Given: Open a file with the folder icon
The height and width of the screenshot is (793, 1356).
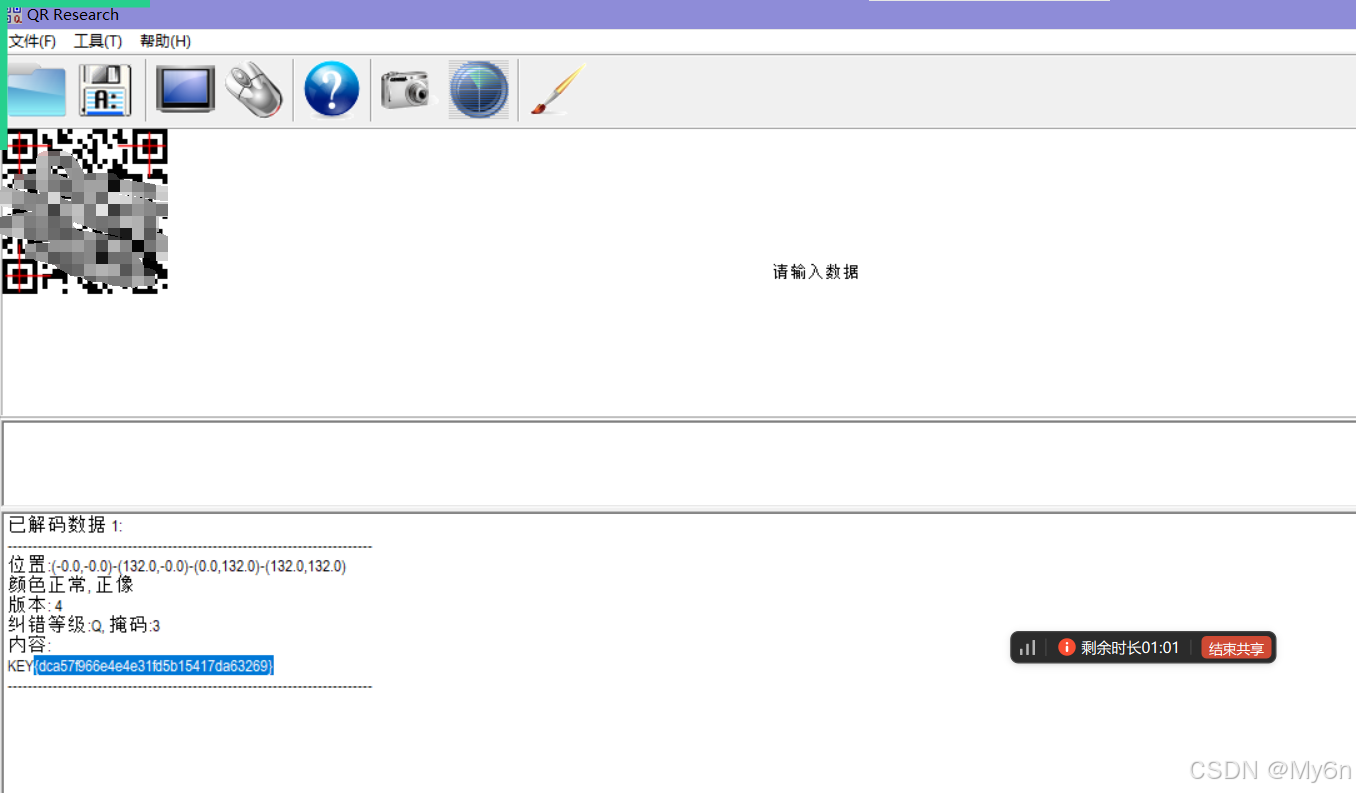Looking at the screenshot, I should (36, 91).
